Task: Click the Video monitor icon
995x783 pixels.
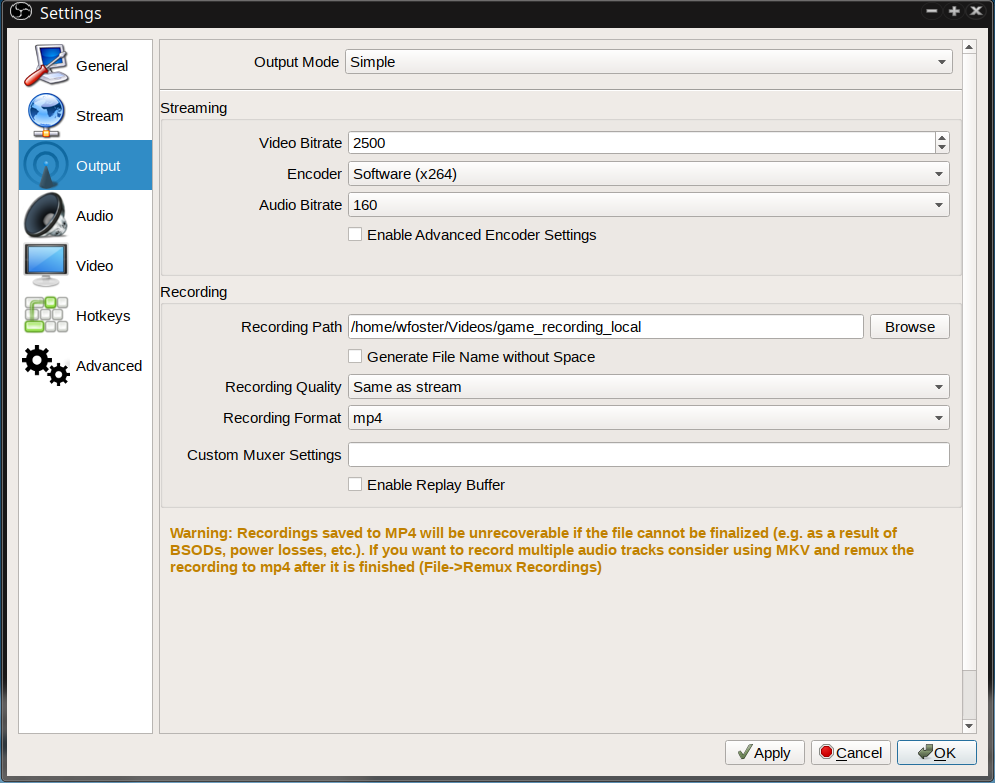Action: pyautogui.click(x=46, y=266)
